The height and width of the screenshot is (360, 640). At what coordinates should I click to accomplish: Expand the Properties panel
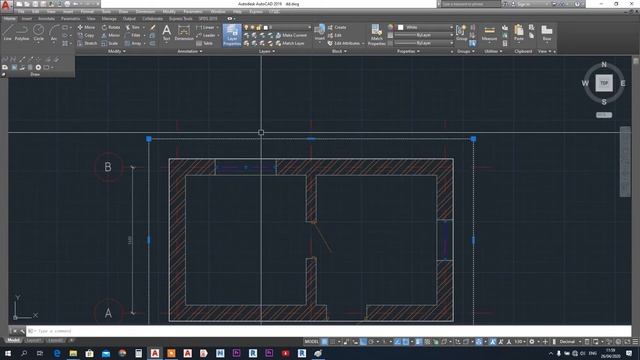click(x=409, y=51)
